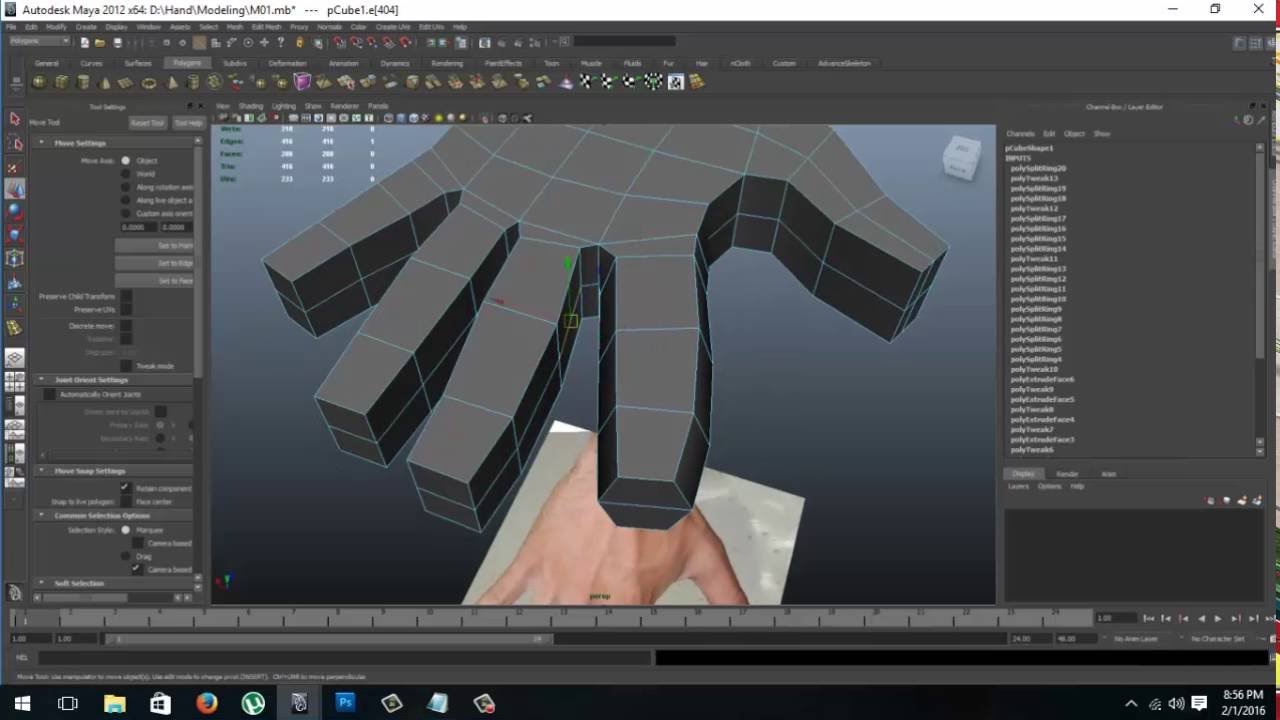Activate the Scale tool in toolbox

point(14,234)
